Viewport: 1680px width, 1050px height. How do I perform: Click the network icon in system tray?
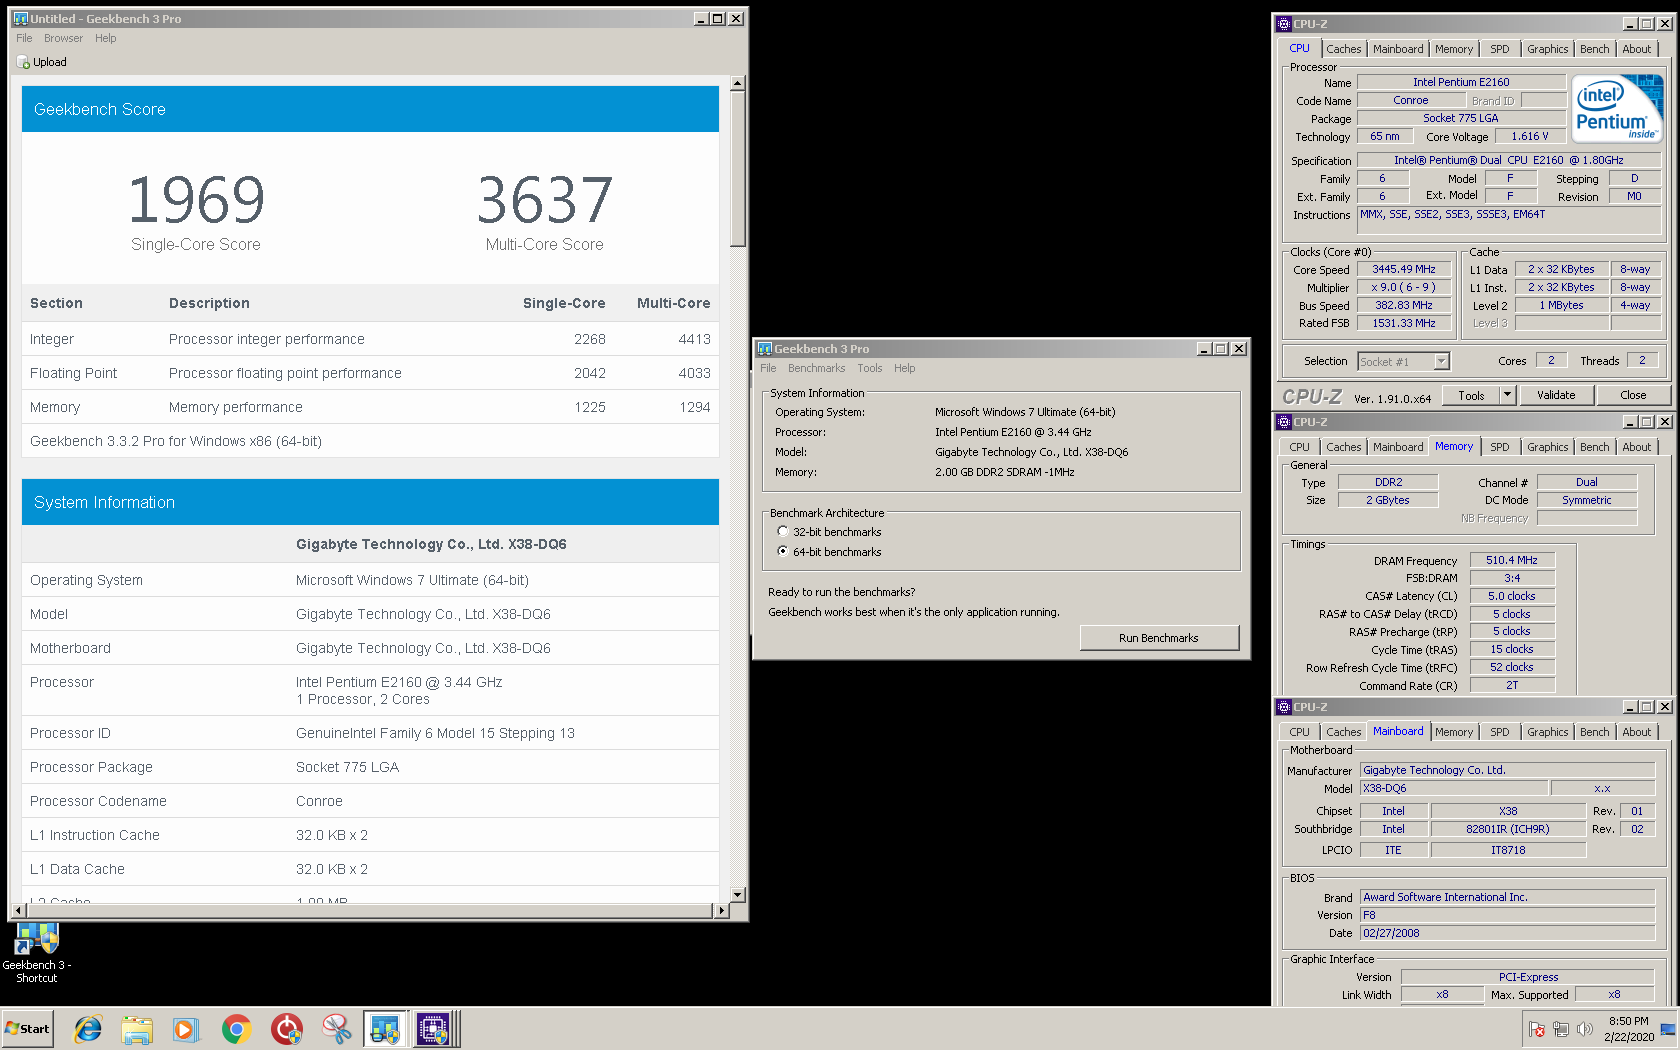(1561, 1029)
